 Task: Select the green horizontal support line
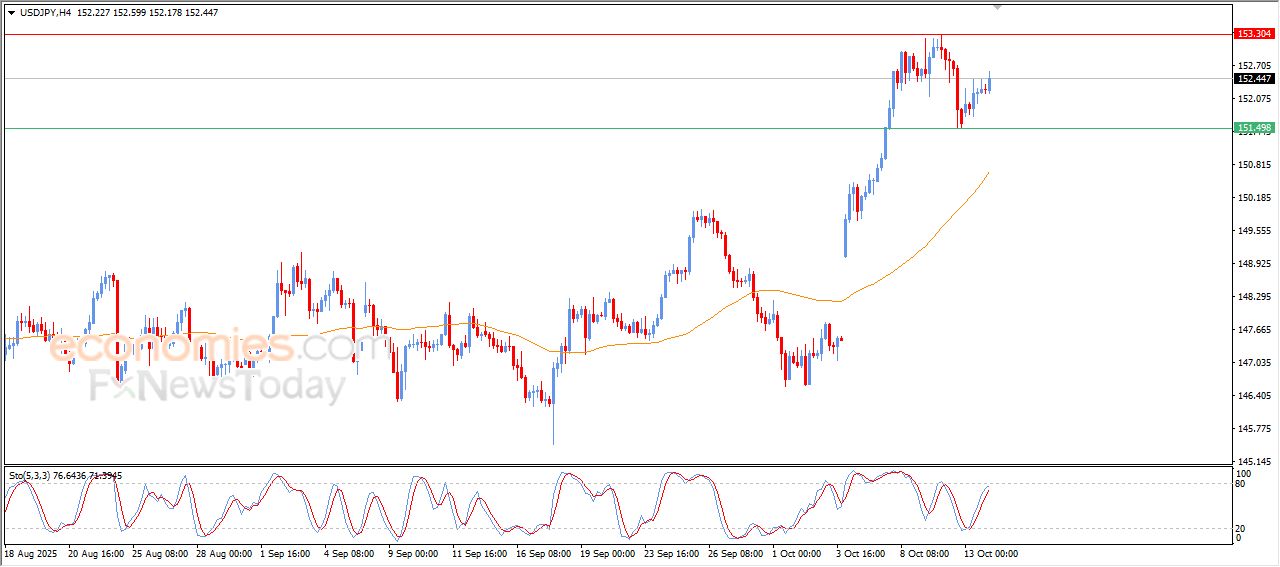600,128
